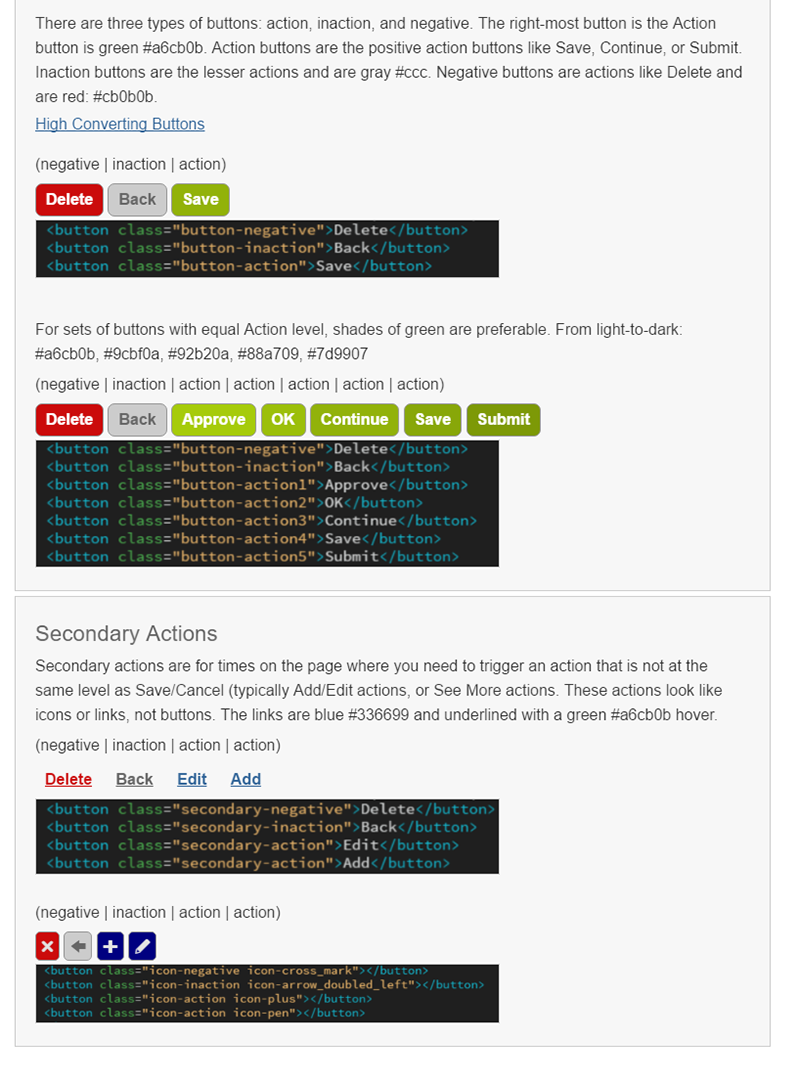Click the gray underlined Back link
The width and height of the screenshot is (800, 1065).
coord(134,780)
